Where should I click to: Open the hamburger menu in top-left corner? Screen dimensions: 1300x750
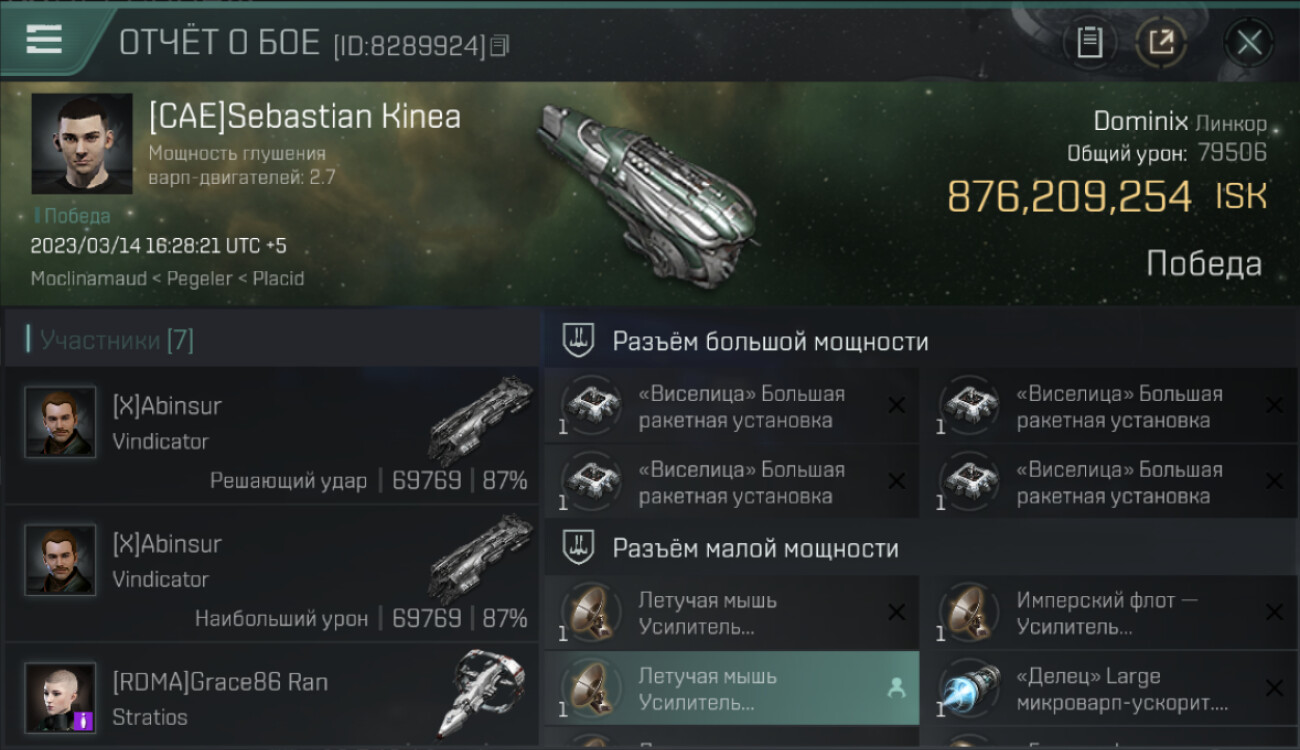coord(44,40)
